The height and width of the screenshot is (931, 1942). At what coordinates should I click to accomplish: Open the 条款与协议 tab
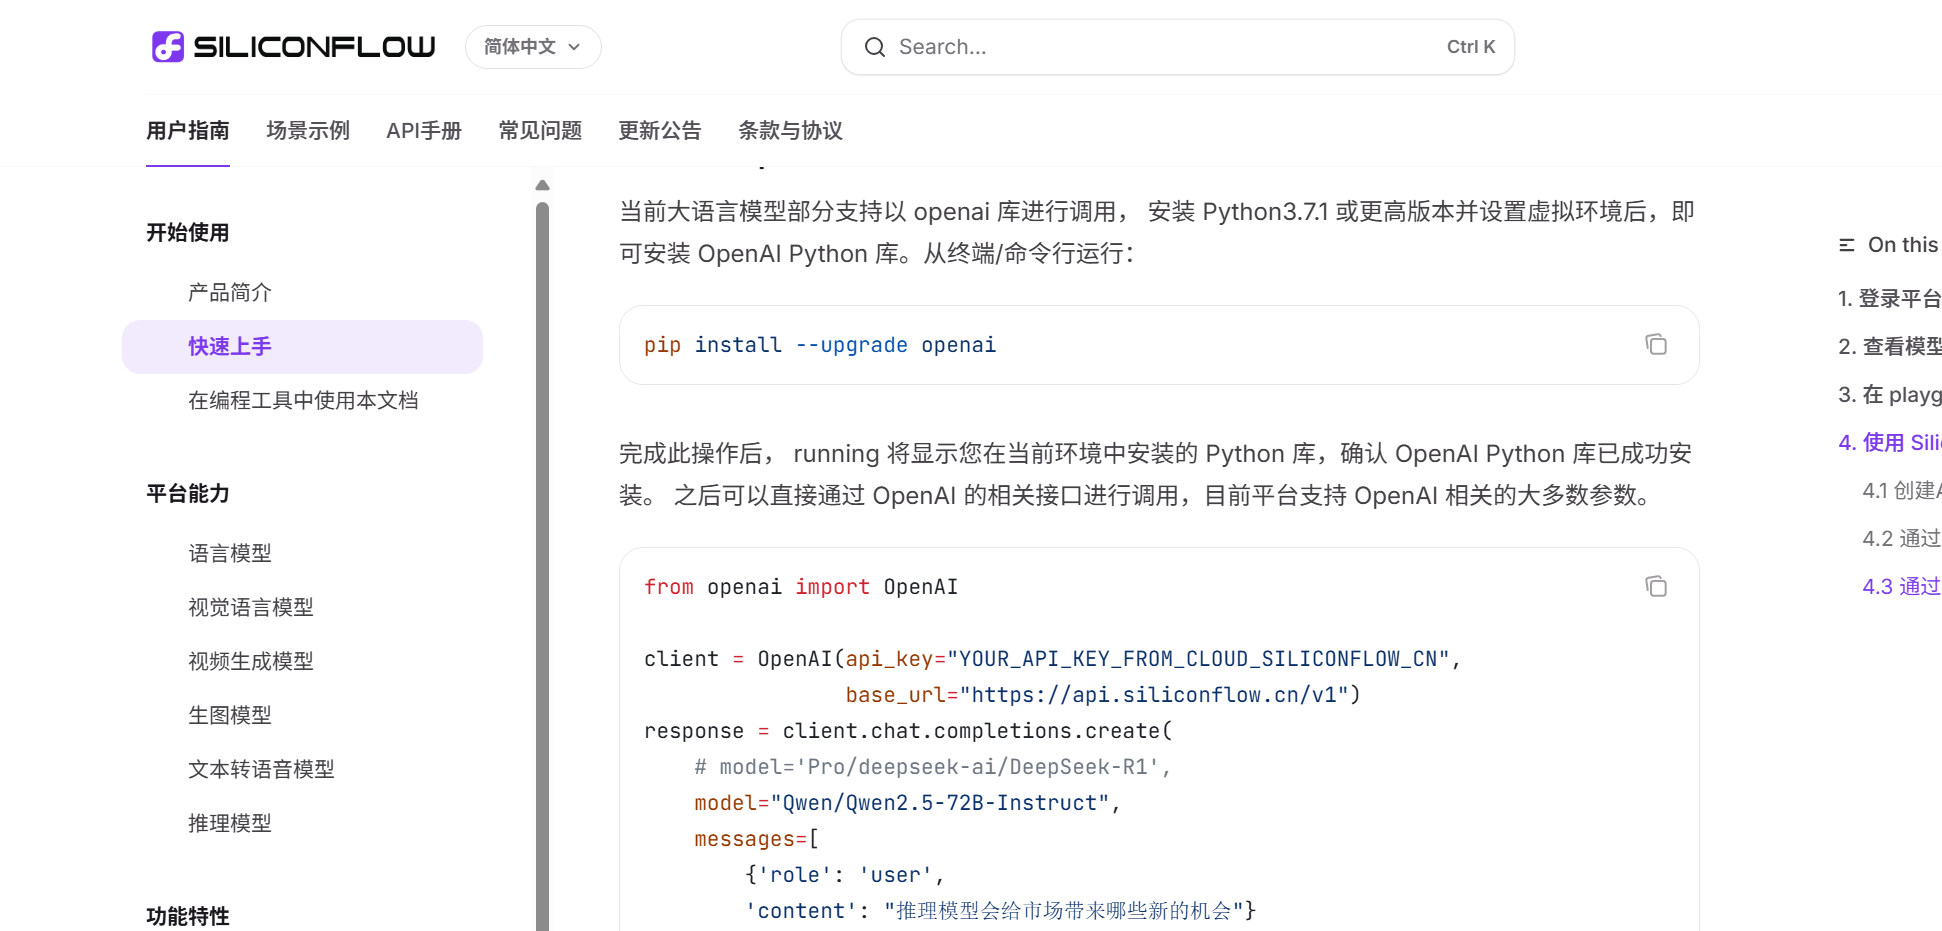(x=790, y=131)
